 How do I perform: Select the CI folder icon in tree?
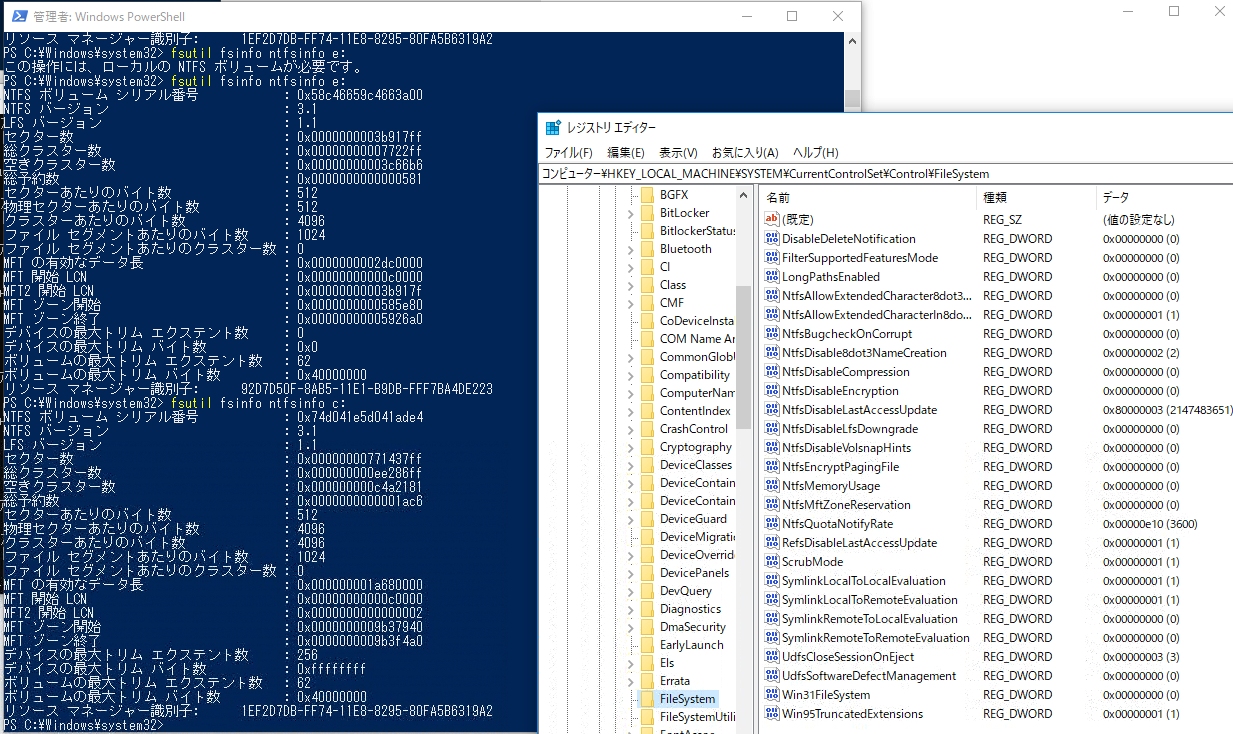(x=647, y=267)
